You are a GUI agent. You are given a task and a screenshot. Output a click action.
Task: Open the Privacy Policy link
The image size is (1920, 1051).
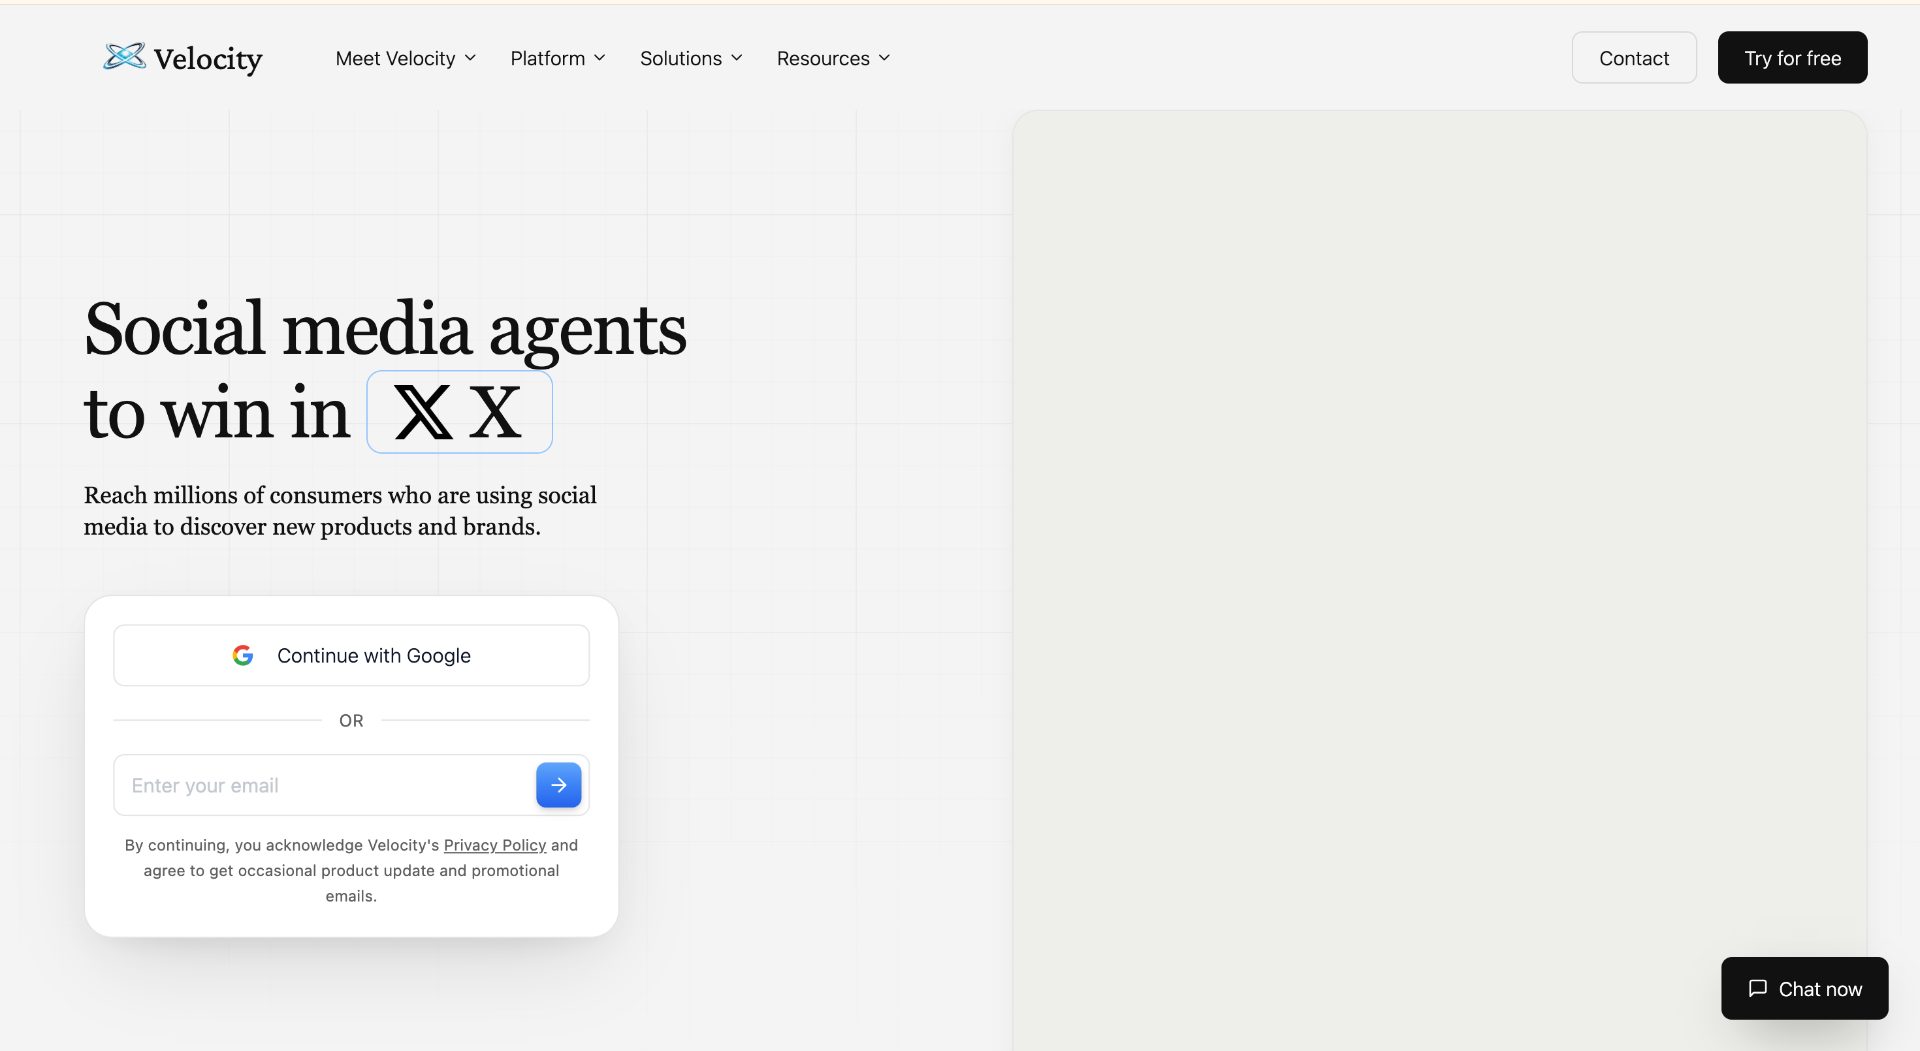495,845
